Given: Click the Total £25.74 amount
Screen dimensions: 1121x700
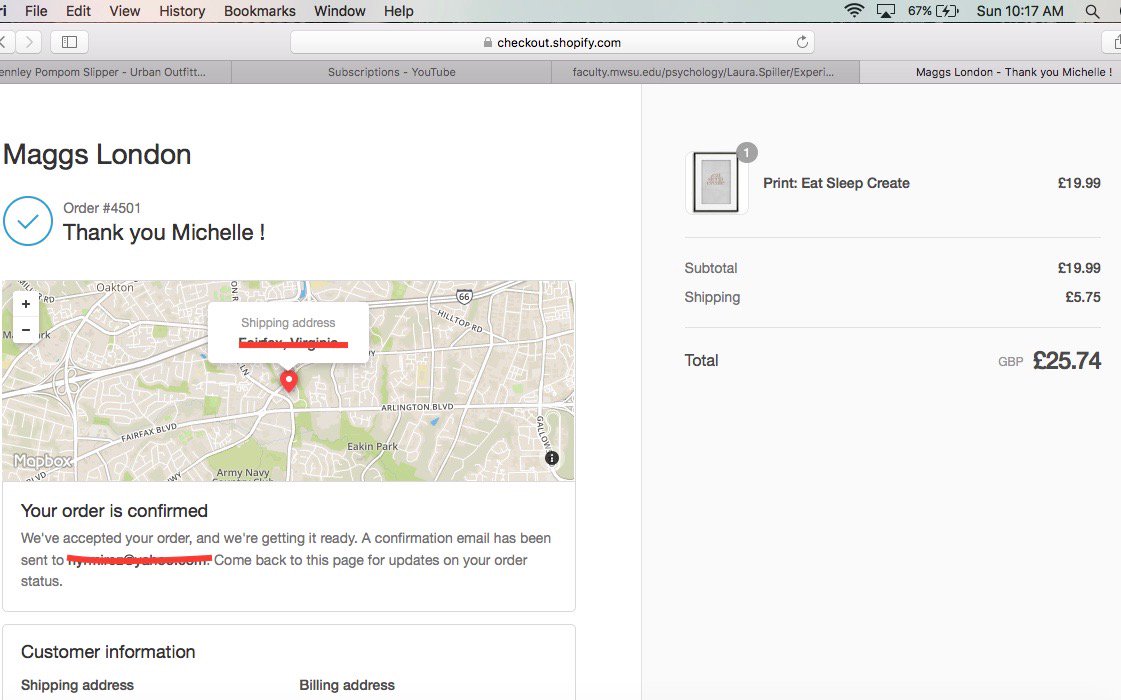Looking at the screenshot, I should coord(1067,360).
